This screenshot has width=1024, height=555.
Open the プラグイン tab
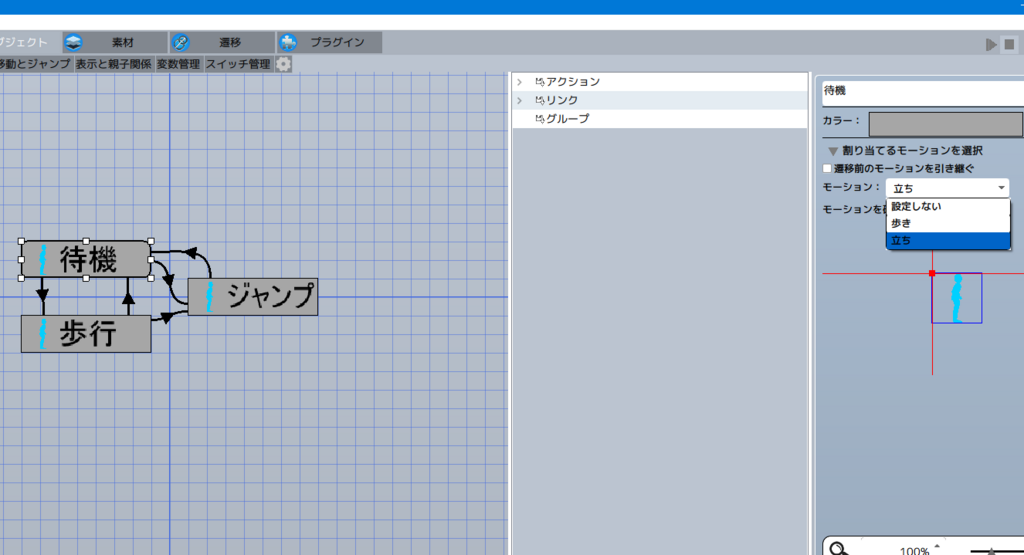[330, 42]
